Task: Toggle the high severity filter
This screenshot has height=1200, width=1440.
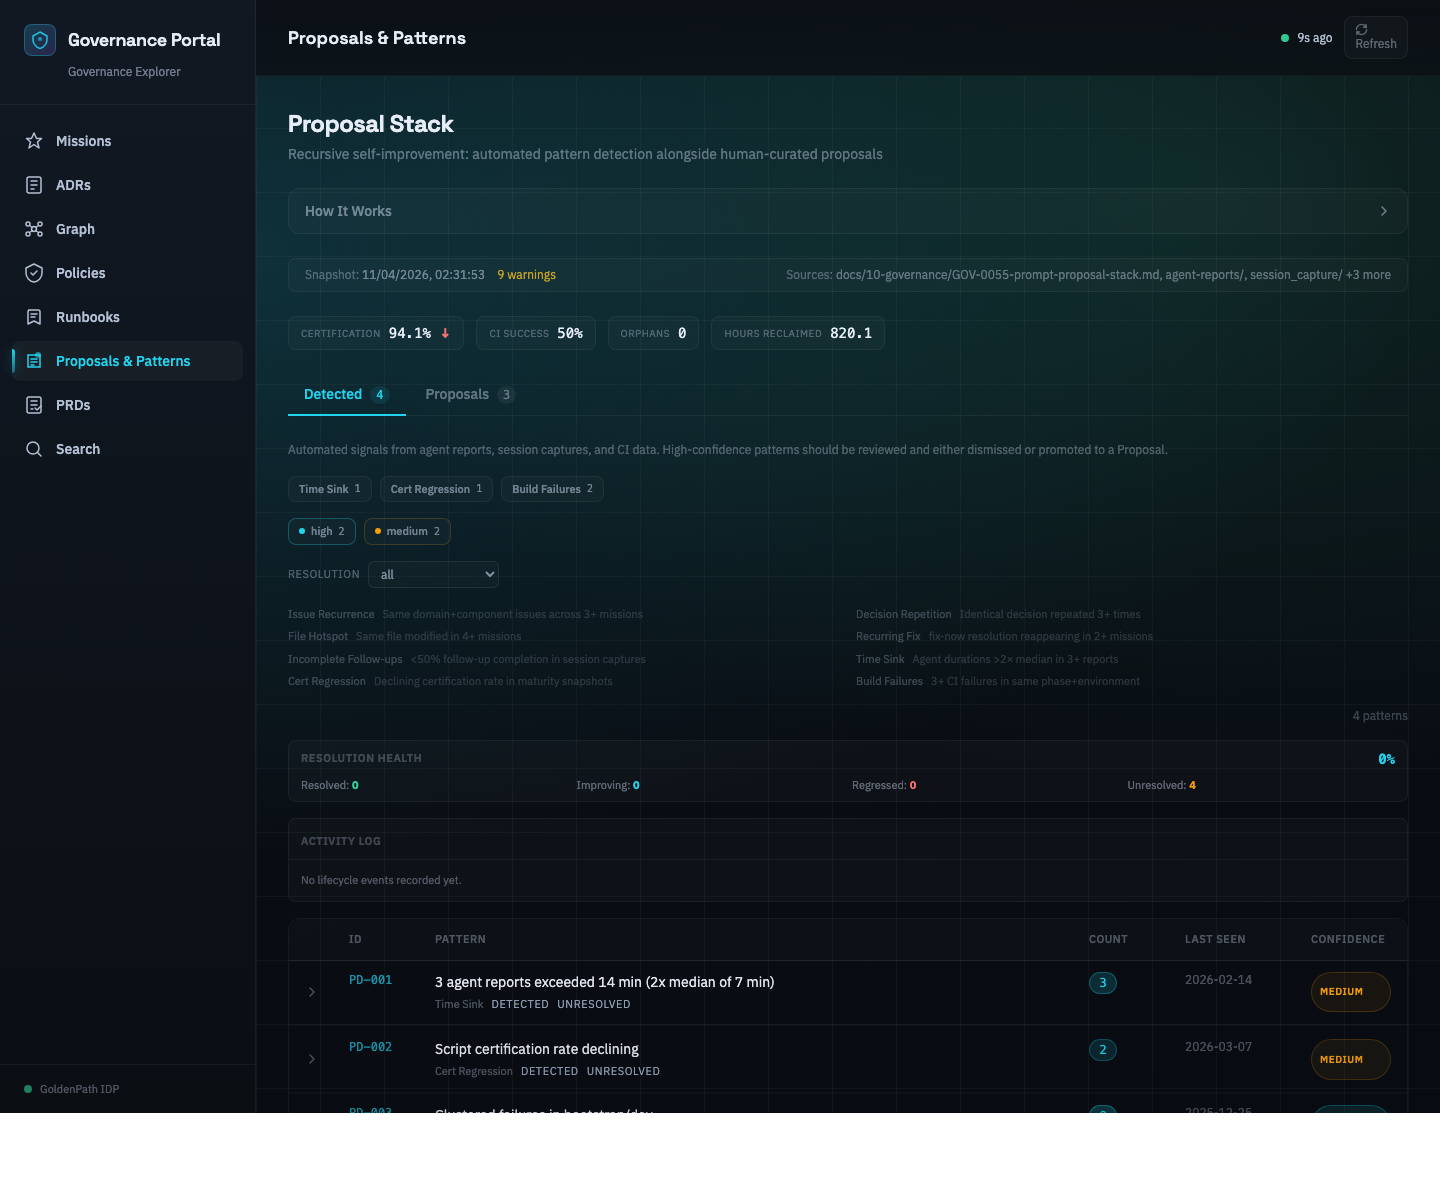Action: tap(321, 531)
